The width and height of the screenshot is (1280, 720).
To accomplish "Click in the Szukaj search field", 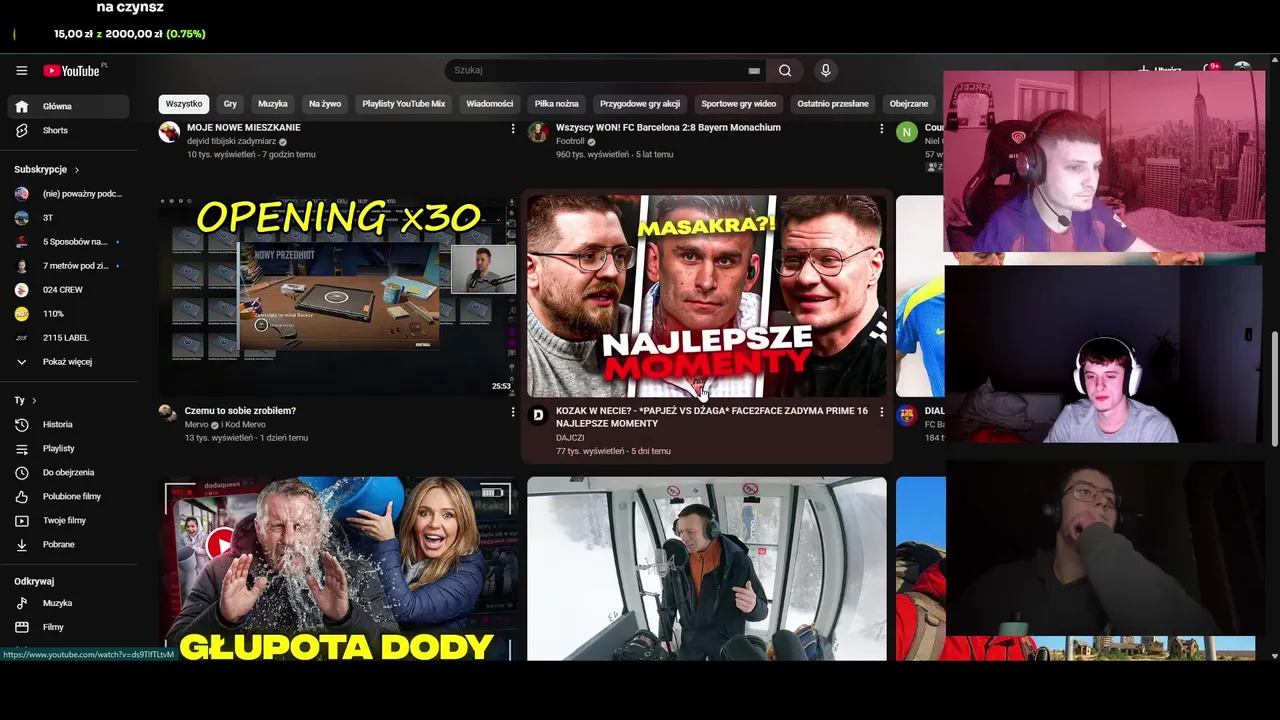I will [596, 71].
